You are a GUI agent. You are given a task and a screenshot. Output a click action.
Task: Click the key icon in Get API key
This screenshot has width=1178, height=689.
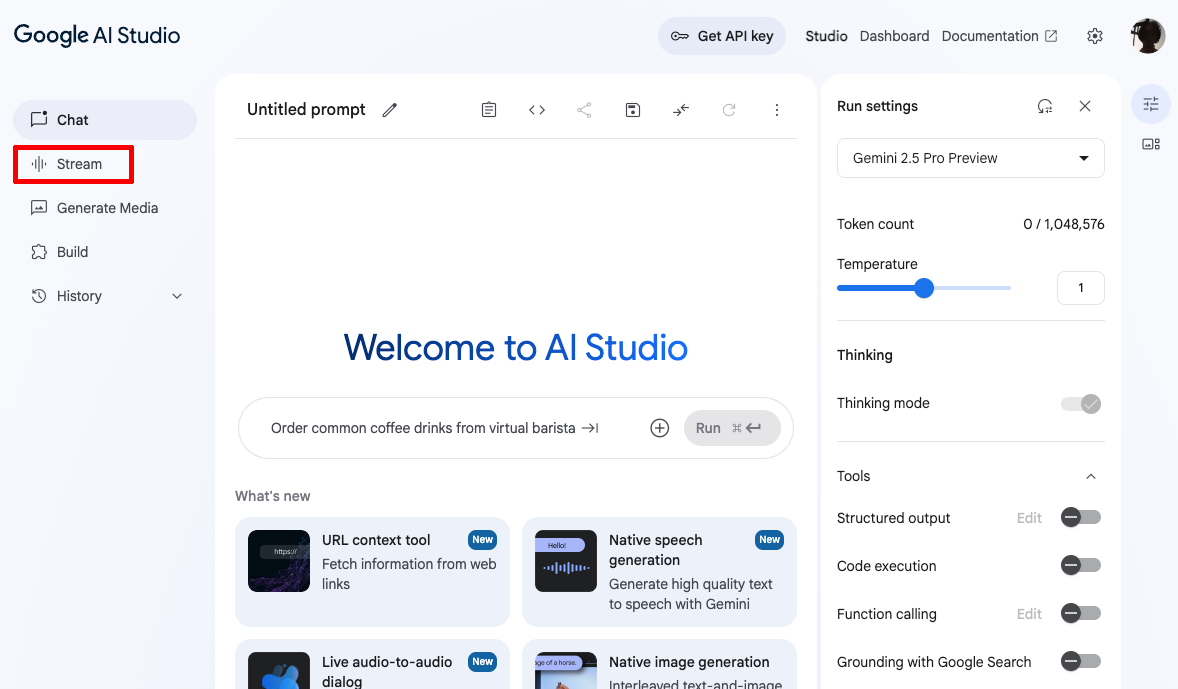(680, 36)
